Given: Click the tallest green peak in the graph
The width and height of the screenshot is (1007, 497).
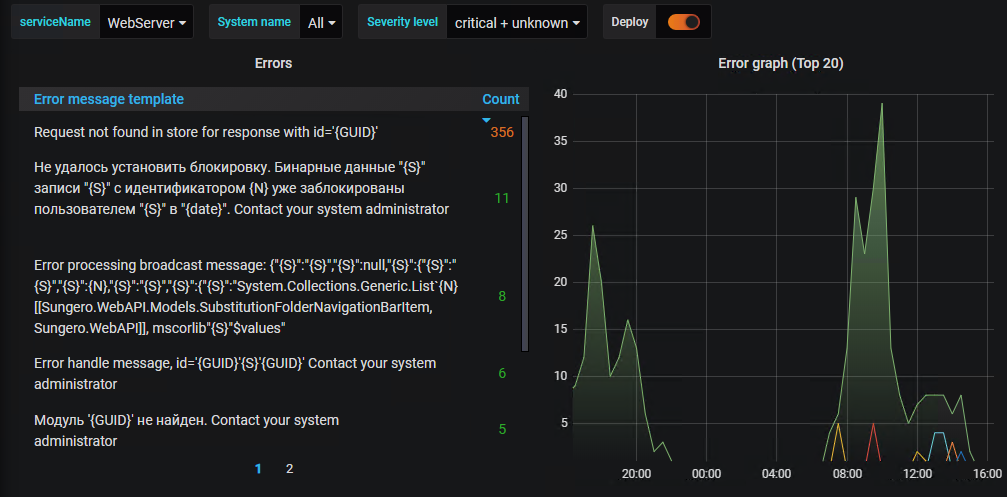Looking at the screenshot, I should coord(882,104).
